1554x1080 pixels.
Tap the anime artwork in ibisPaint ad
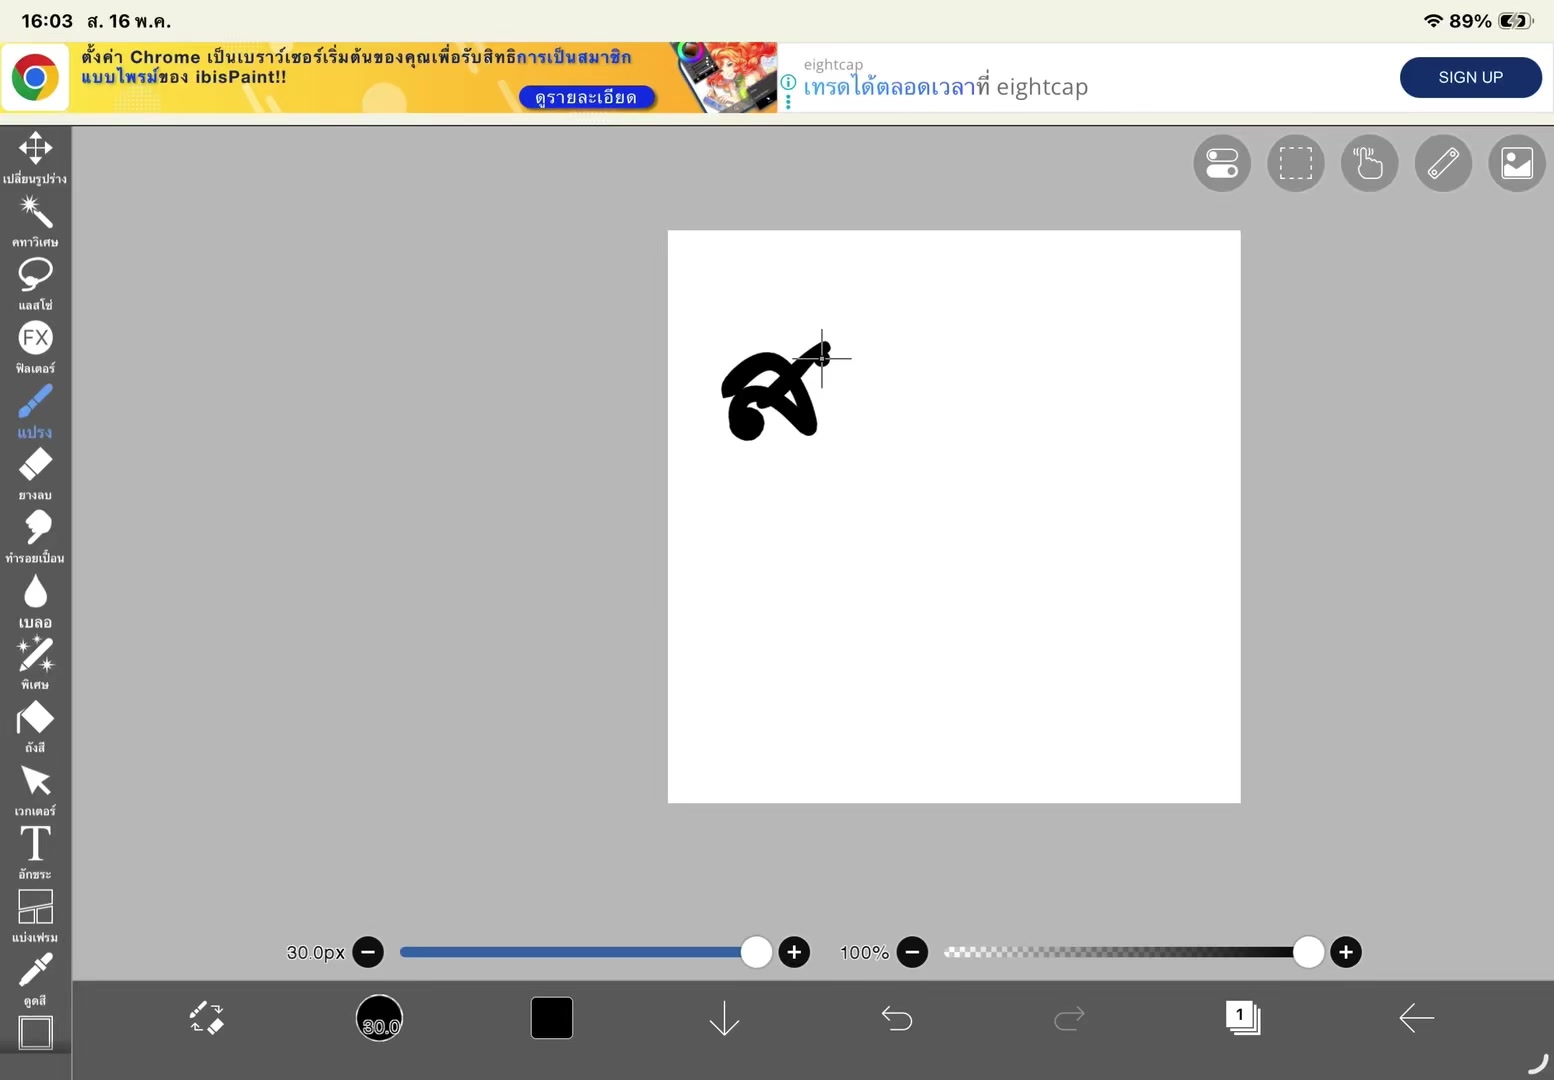click(728, 77)
